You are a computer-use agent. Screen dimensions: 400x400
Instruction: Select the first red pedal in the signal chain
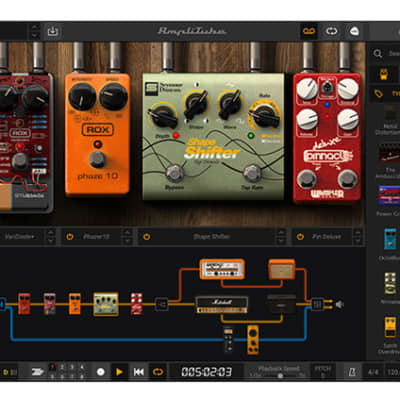(x=24, y=303)
